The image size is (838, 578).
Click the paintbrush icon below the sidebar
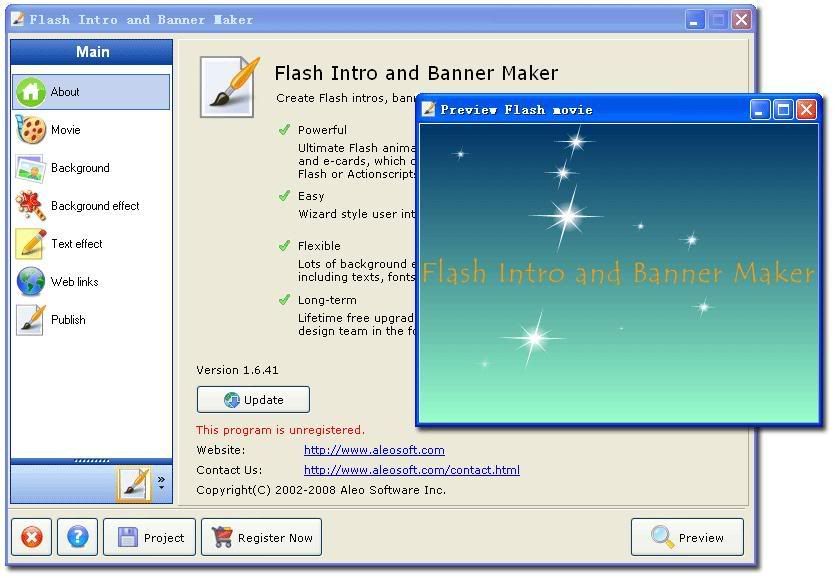pos(133,484)
